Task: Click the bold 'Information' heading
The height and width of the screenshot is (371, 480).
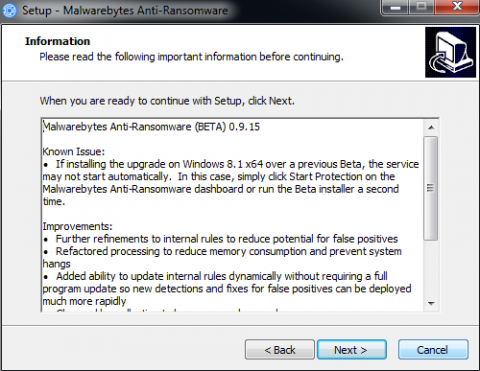Action: (x=57, y=41)
